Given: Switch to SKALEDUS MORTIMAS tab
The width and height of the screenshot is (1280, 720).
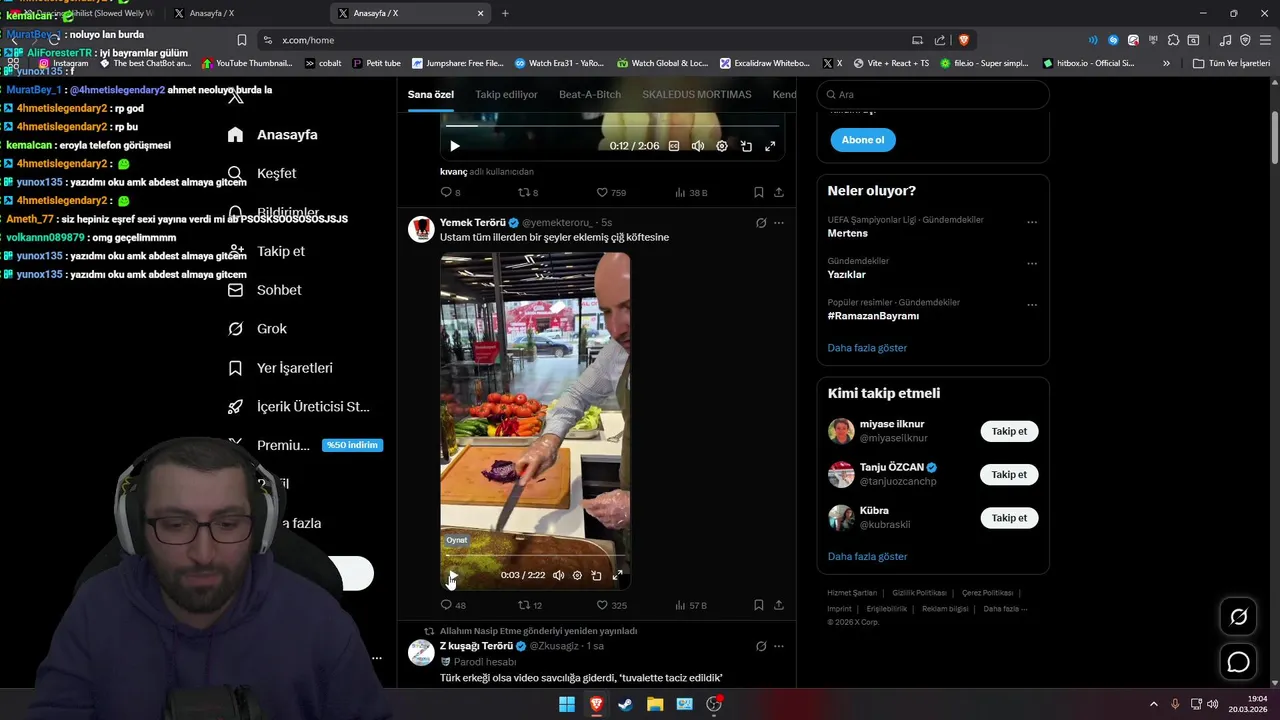Looking at the screenshot, I should tap(697, 95).
